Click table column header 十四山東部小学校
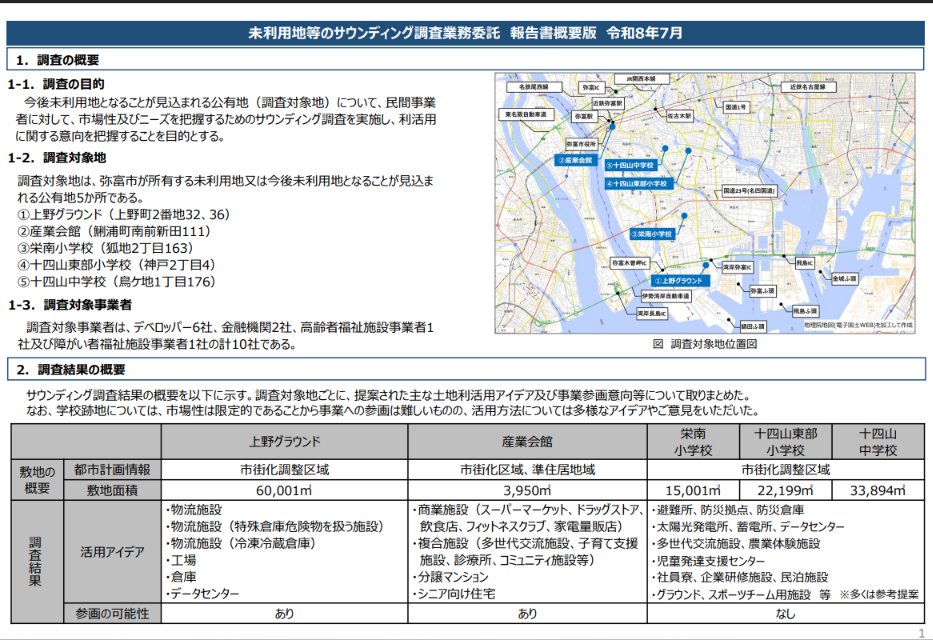Image resolution: width=933 pixels, height=640 pixels. coord(785,441)
